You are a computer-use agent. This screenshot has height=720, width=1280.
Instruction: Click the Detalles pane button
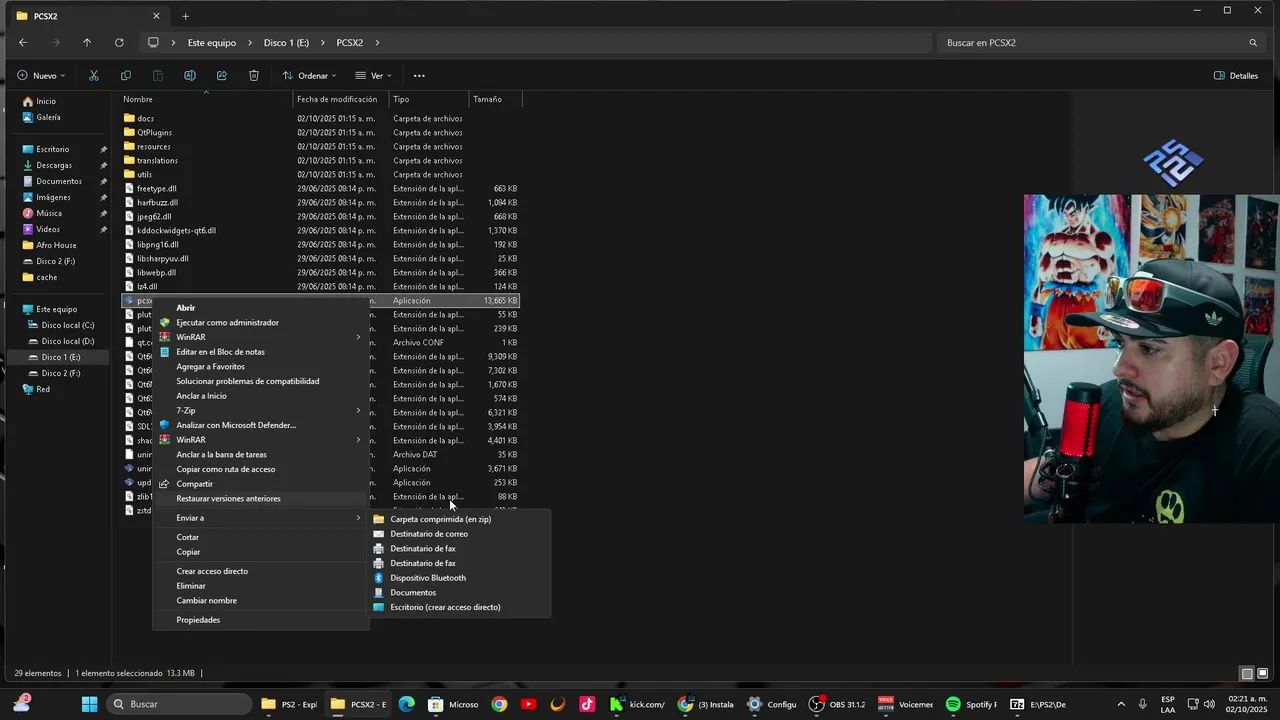[x=1236, y=75]
